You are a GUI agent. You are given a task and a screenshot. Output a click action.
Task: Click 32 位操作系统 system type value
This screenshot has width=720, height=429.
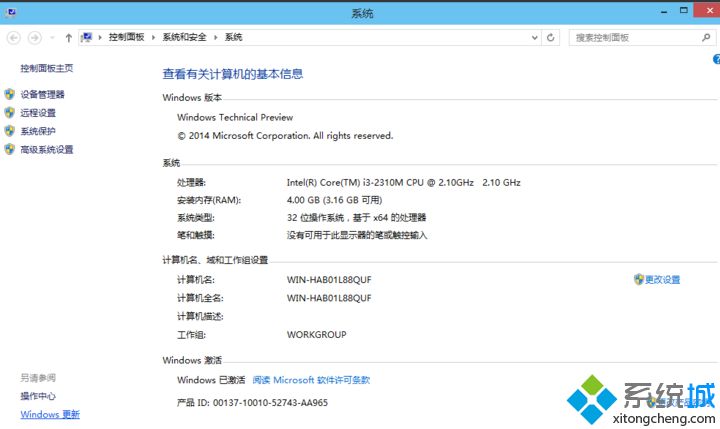click(356, 217)
